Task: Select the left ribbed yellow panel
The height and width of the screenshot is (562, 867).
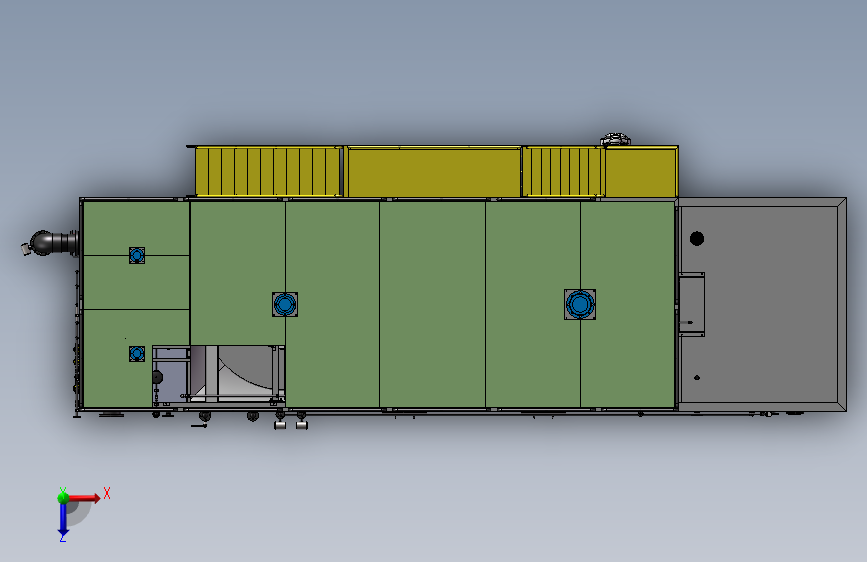Action: pyautogui.click(x=268, y=171)
